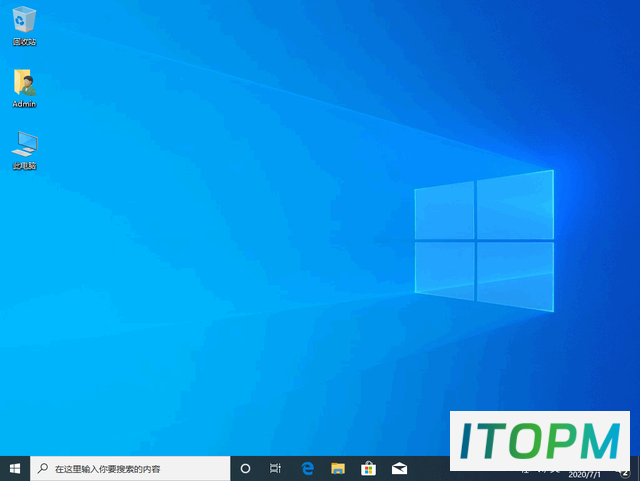
Task: Open the 回收站 Recycle Bin desktop icon
Action: tap(24, 26)
